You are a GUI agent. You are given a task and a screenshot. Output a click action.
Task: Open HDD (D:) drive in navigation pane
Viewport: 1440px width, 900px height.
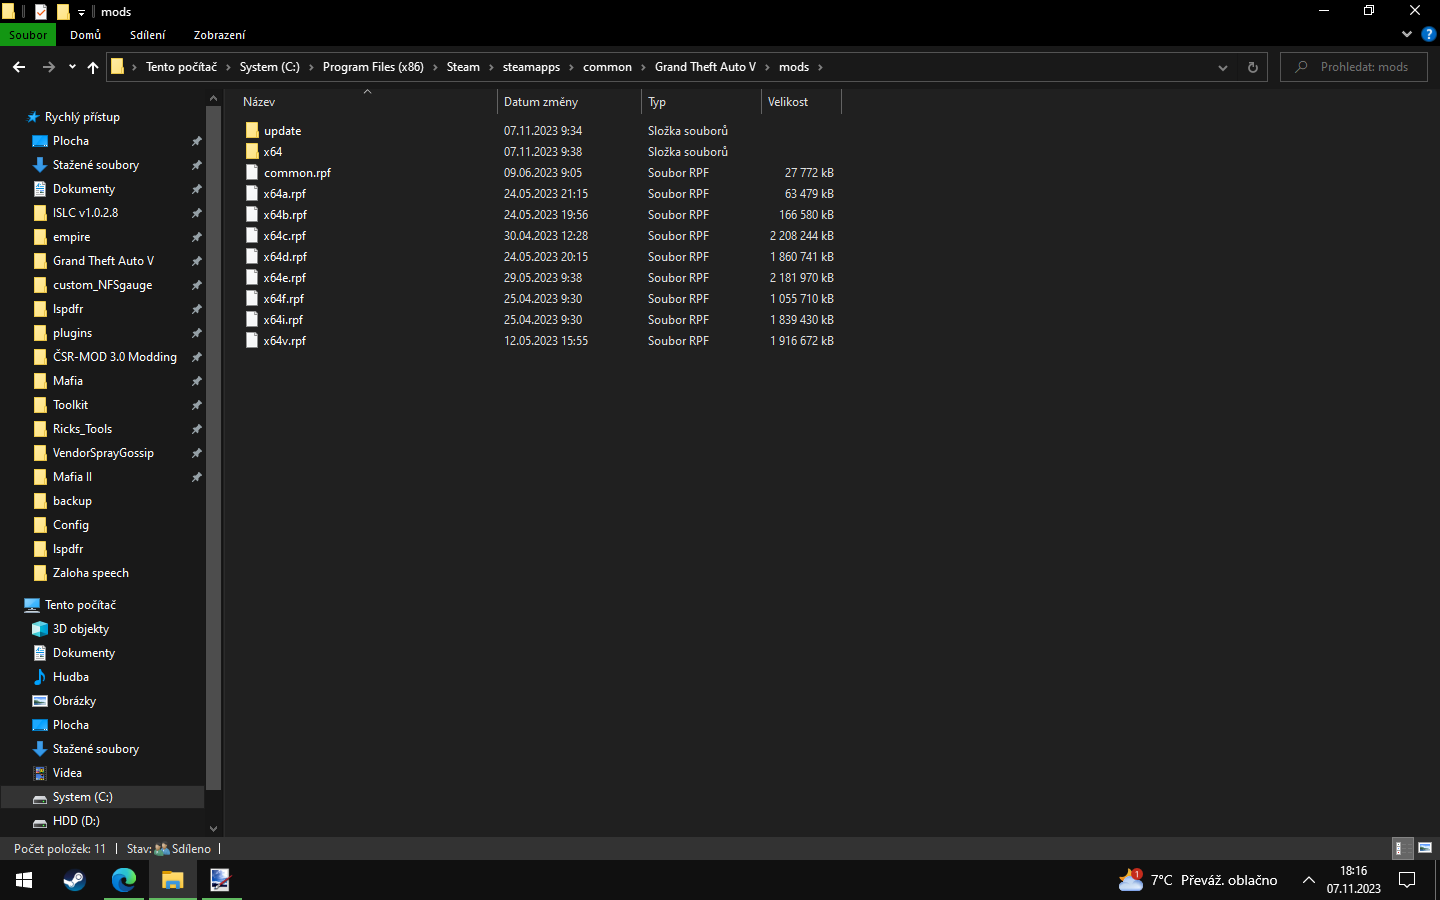pos(76,821)
